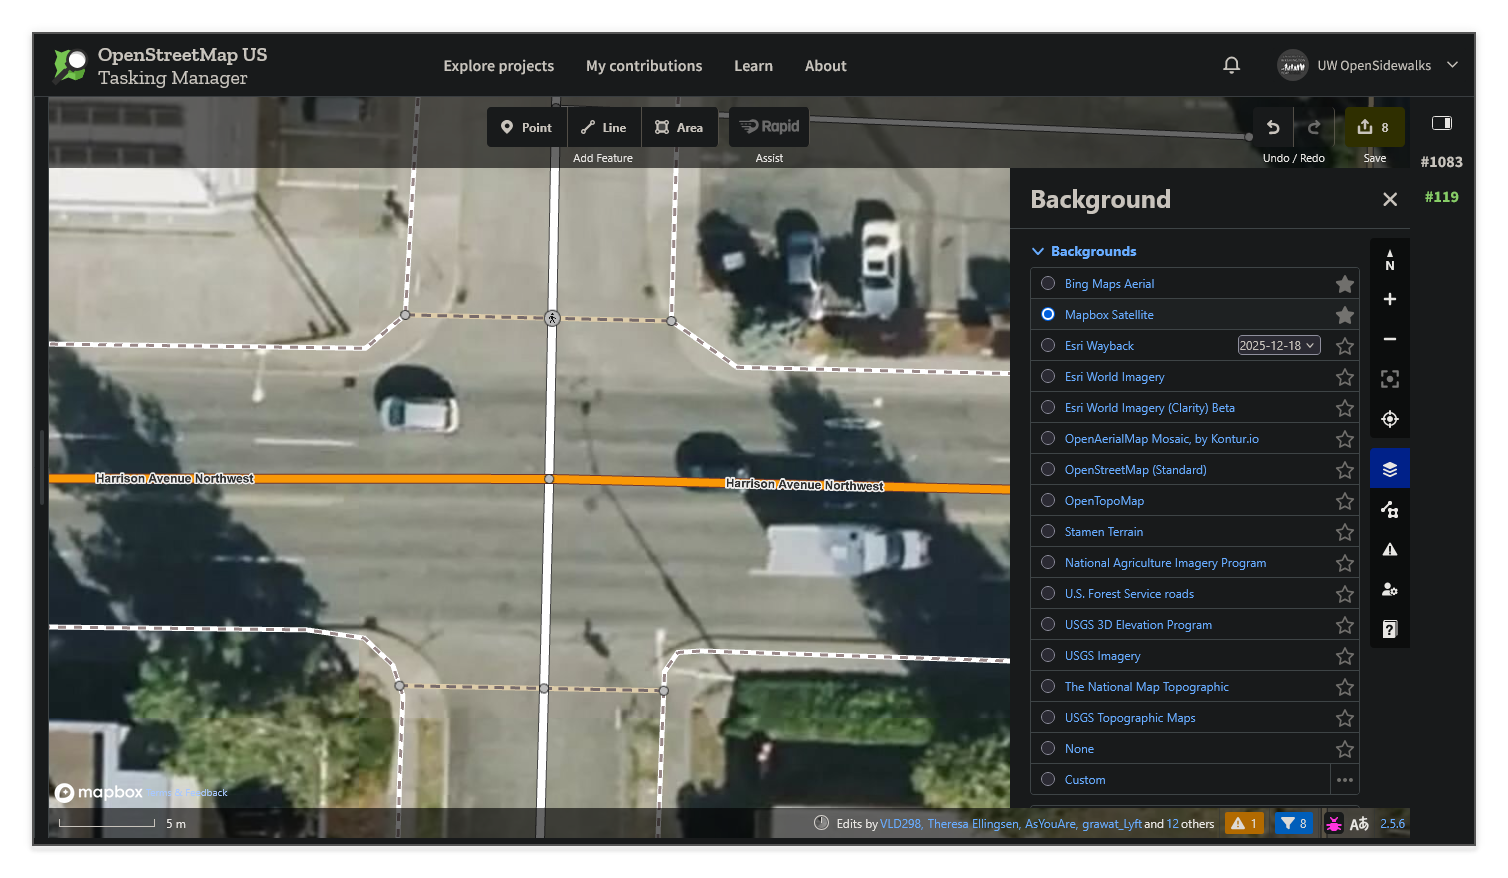The height and width of the screenshot is (878, 1508).
Task: Click the zoom in plus icon
Action: pyautogui.click(x=1389, y=298)
